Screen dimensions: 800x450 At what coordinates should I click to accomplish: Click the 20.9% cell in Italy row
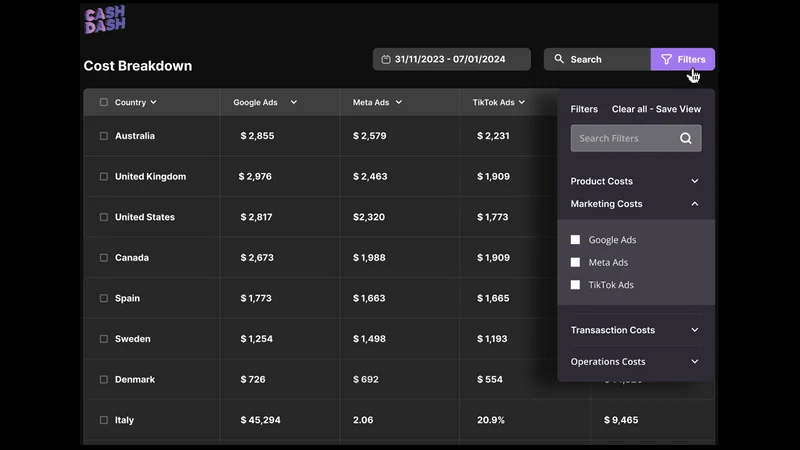491,420
